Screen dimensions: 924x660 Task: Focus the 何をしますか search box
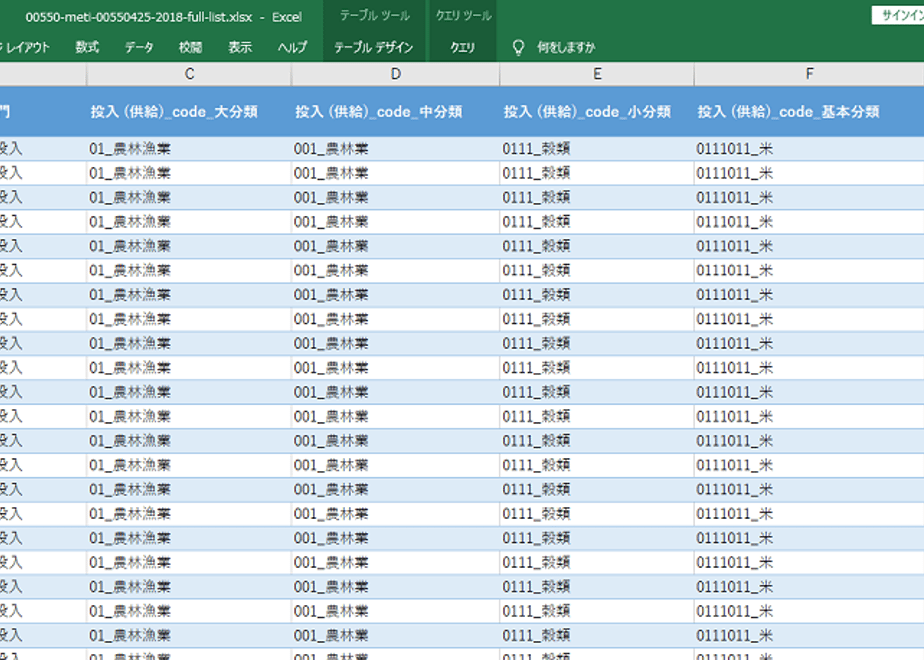[566, 48]
